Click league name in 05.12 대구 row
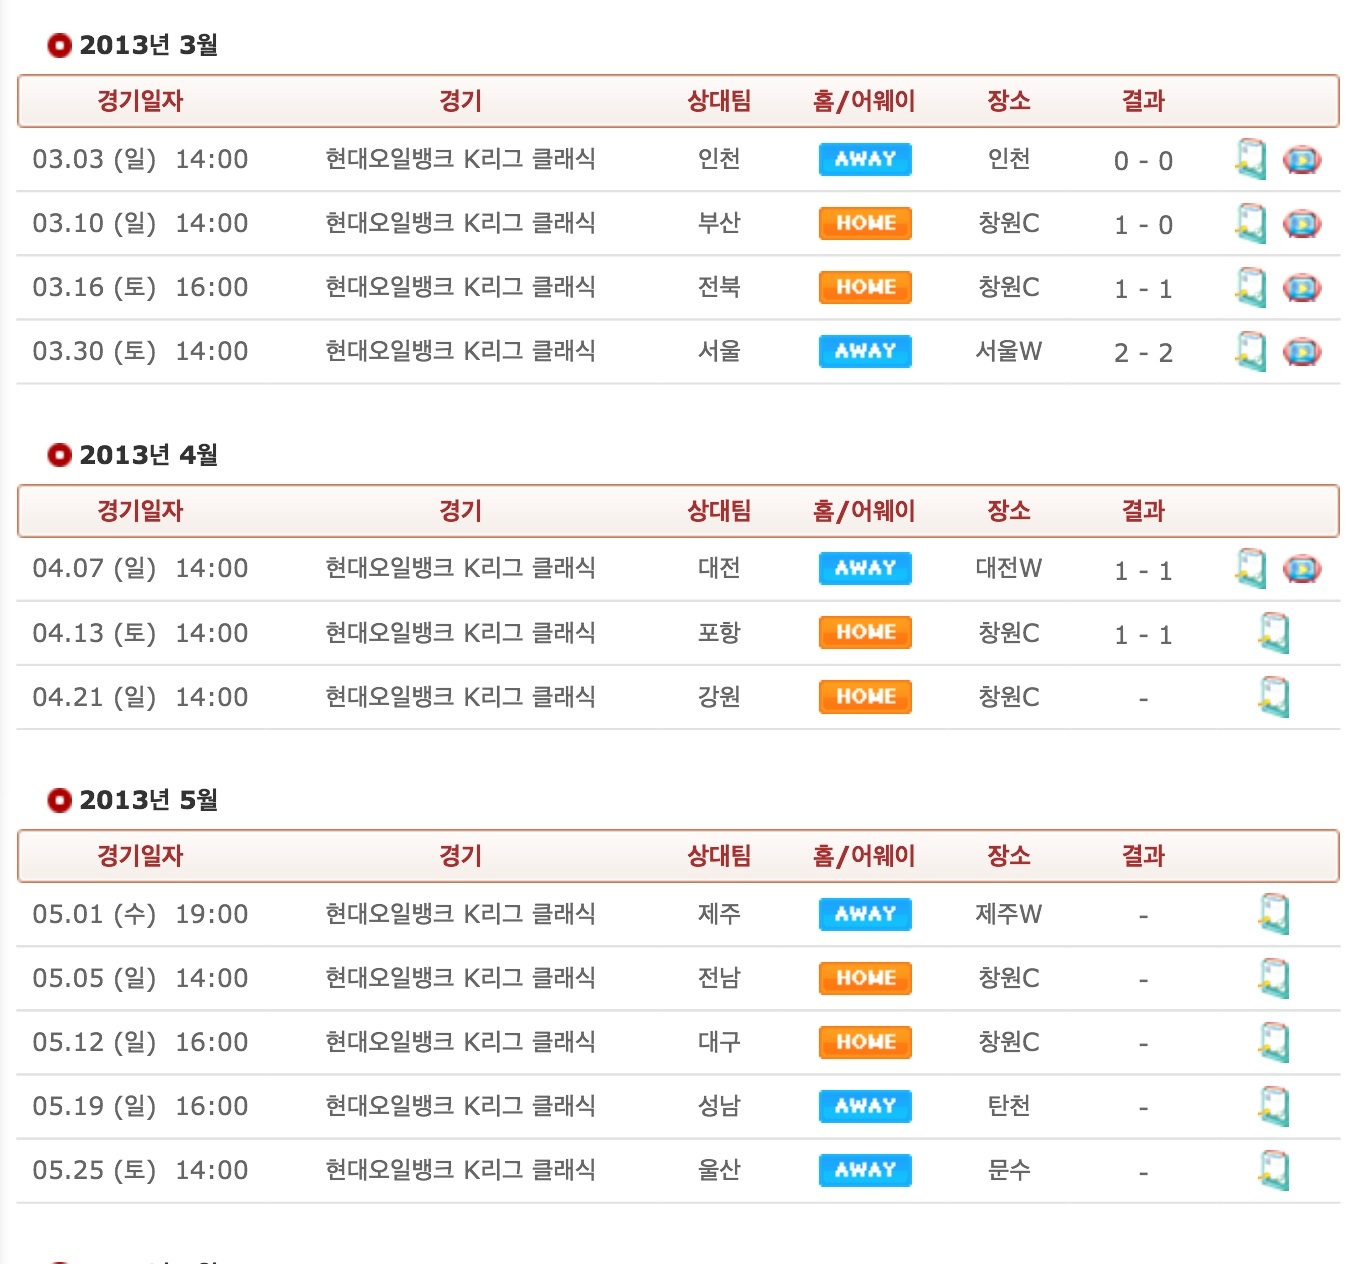This screenshot has height=1264, width=1364. pos(460,1042)
